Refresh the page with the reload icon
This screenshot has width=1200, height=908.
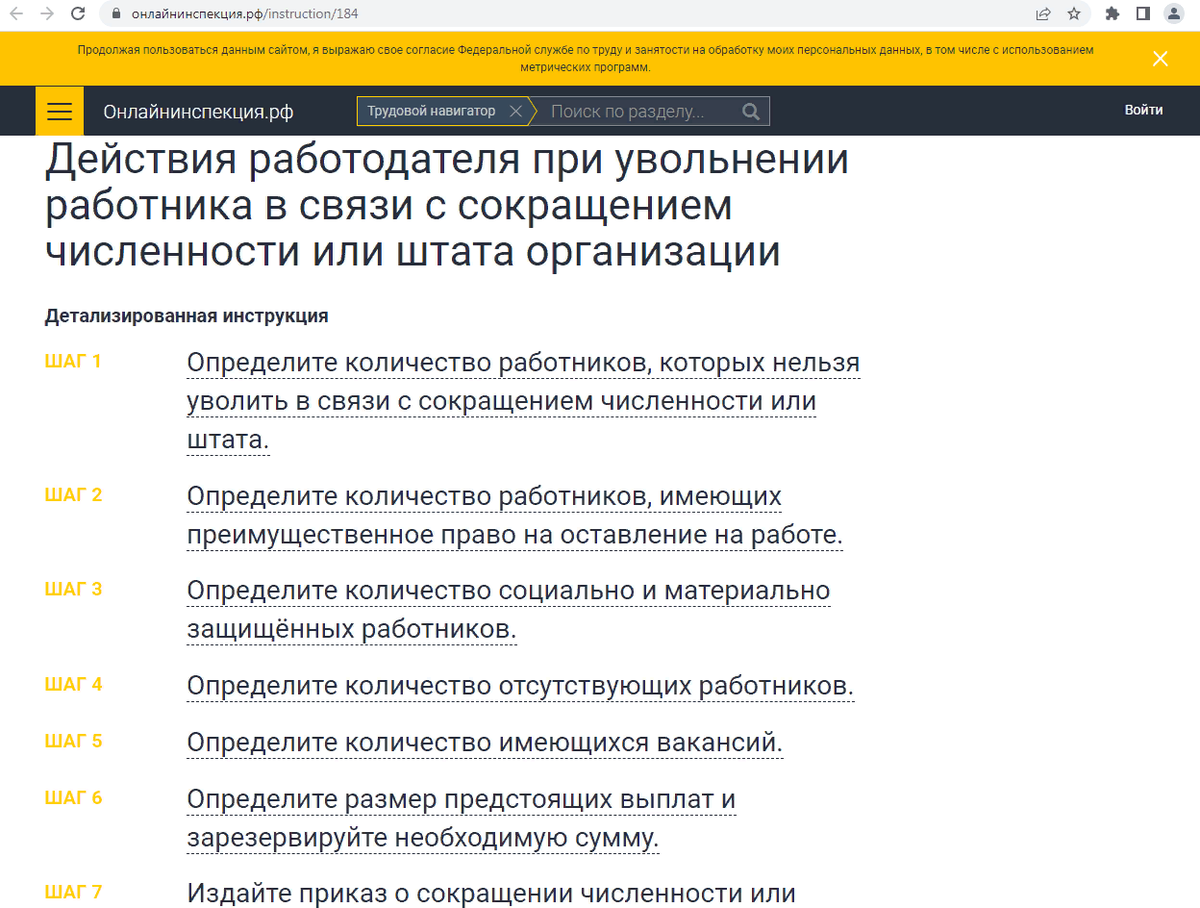click(x=76, y=15)
